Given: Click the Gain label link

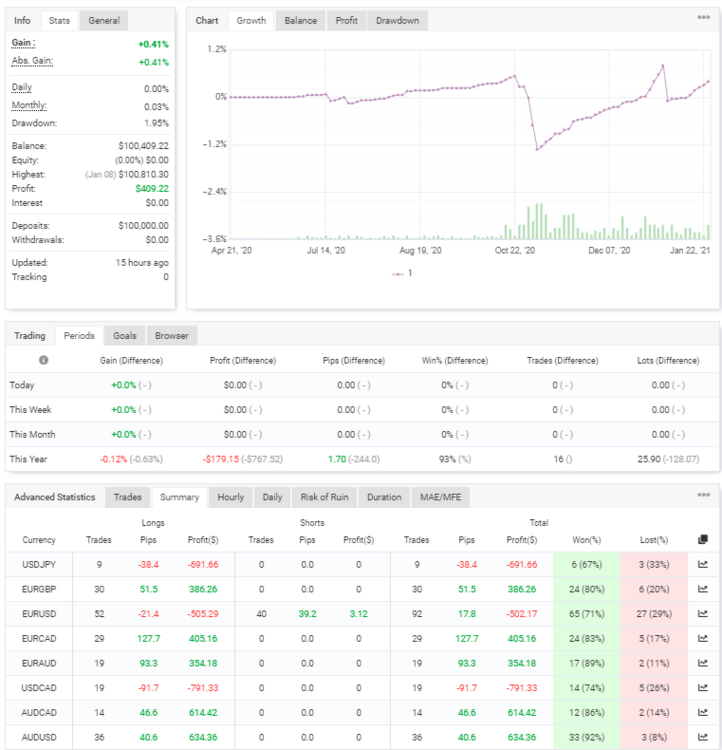Looking at the screenshot, I should (23, 43).
